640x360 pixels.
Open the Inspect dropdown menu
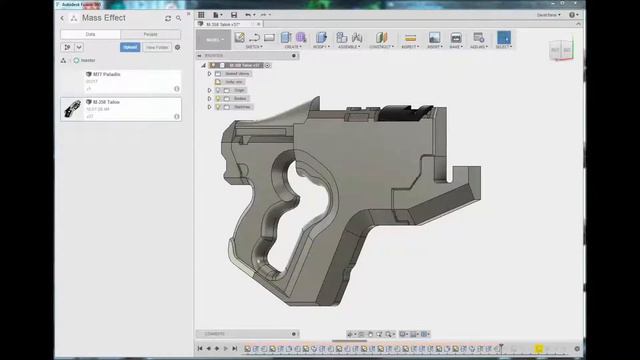click(410, 47)
